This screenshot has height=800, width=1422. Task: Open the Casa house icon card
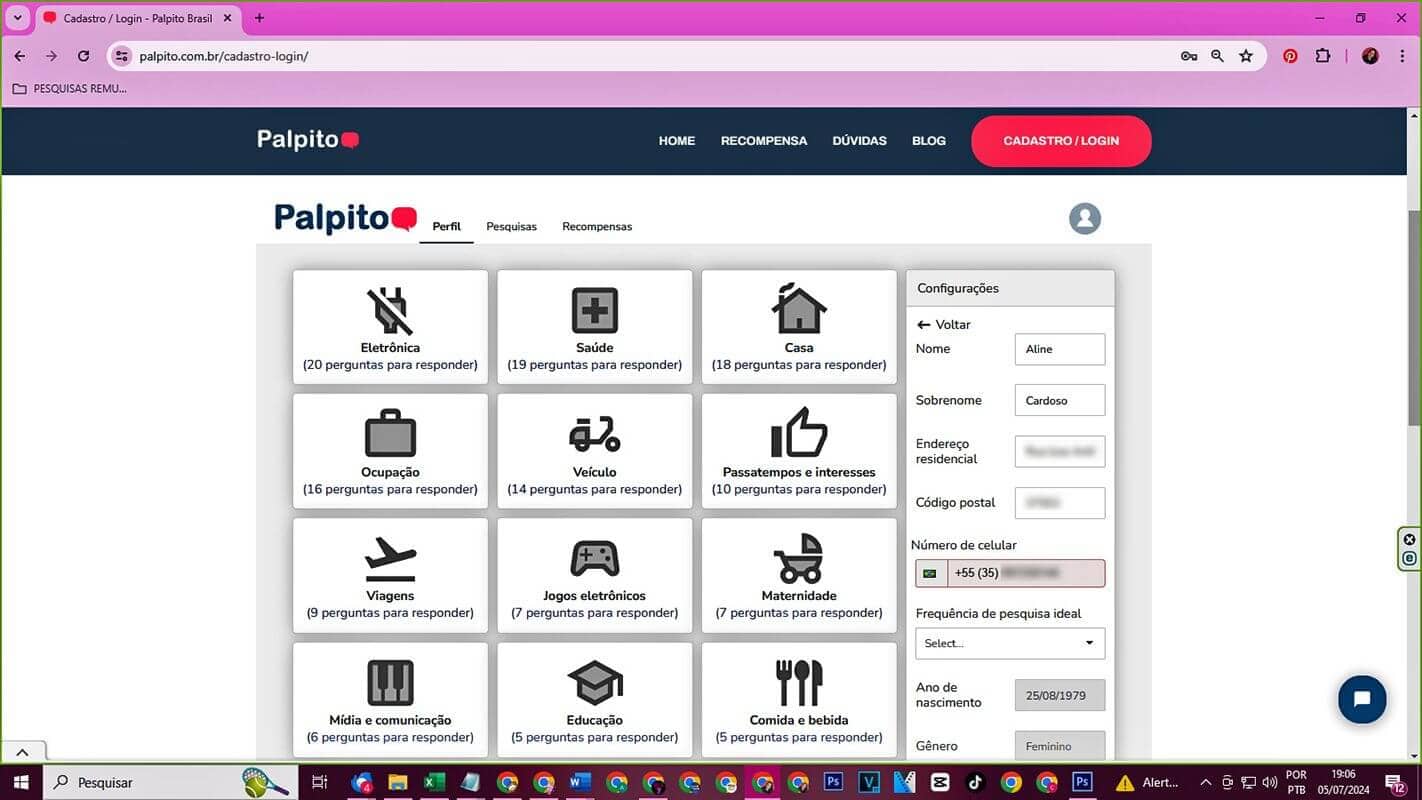799,327
